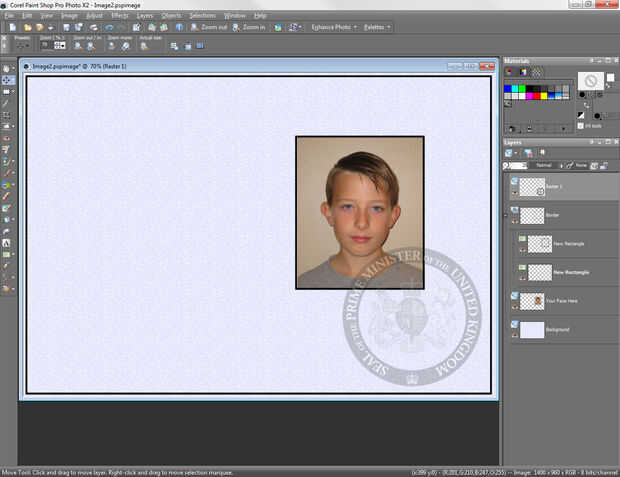Select the Crop tool

8,115
